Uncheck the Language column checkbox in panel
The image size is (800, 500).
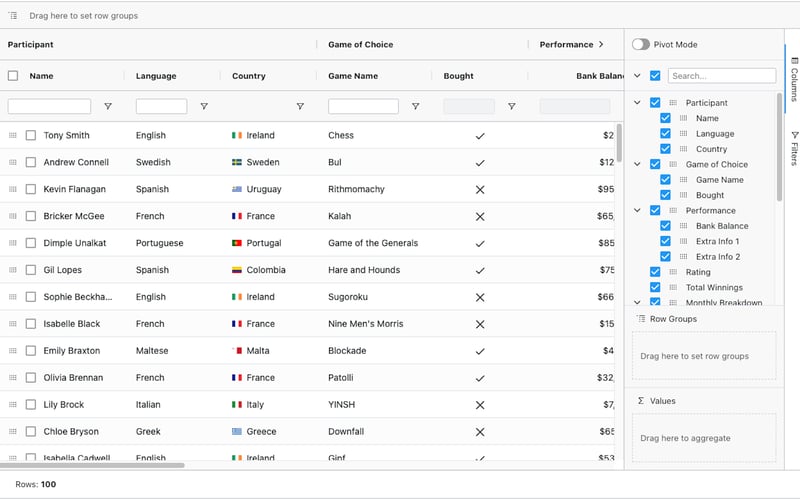click(x=665, y=133)
